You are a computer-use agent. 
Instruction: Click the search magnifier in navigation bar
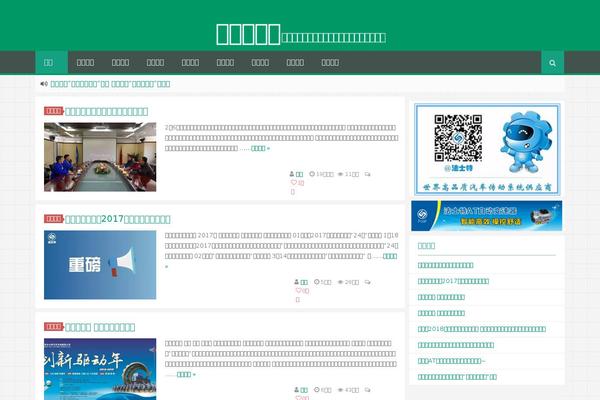tap(552, 63)
